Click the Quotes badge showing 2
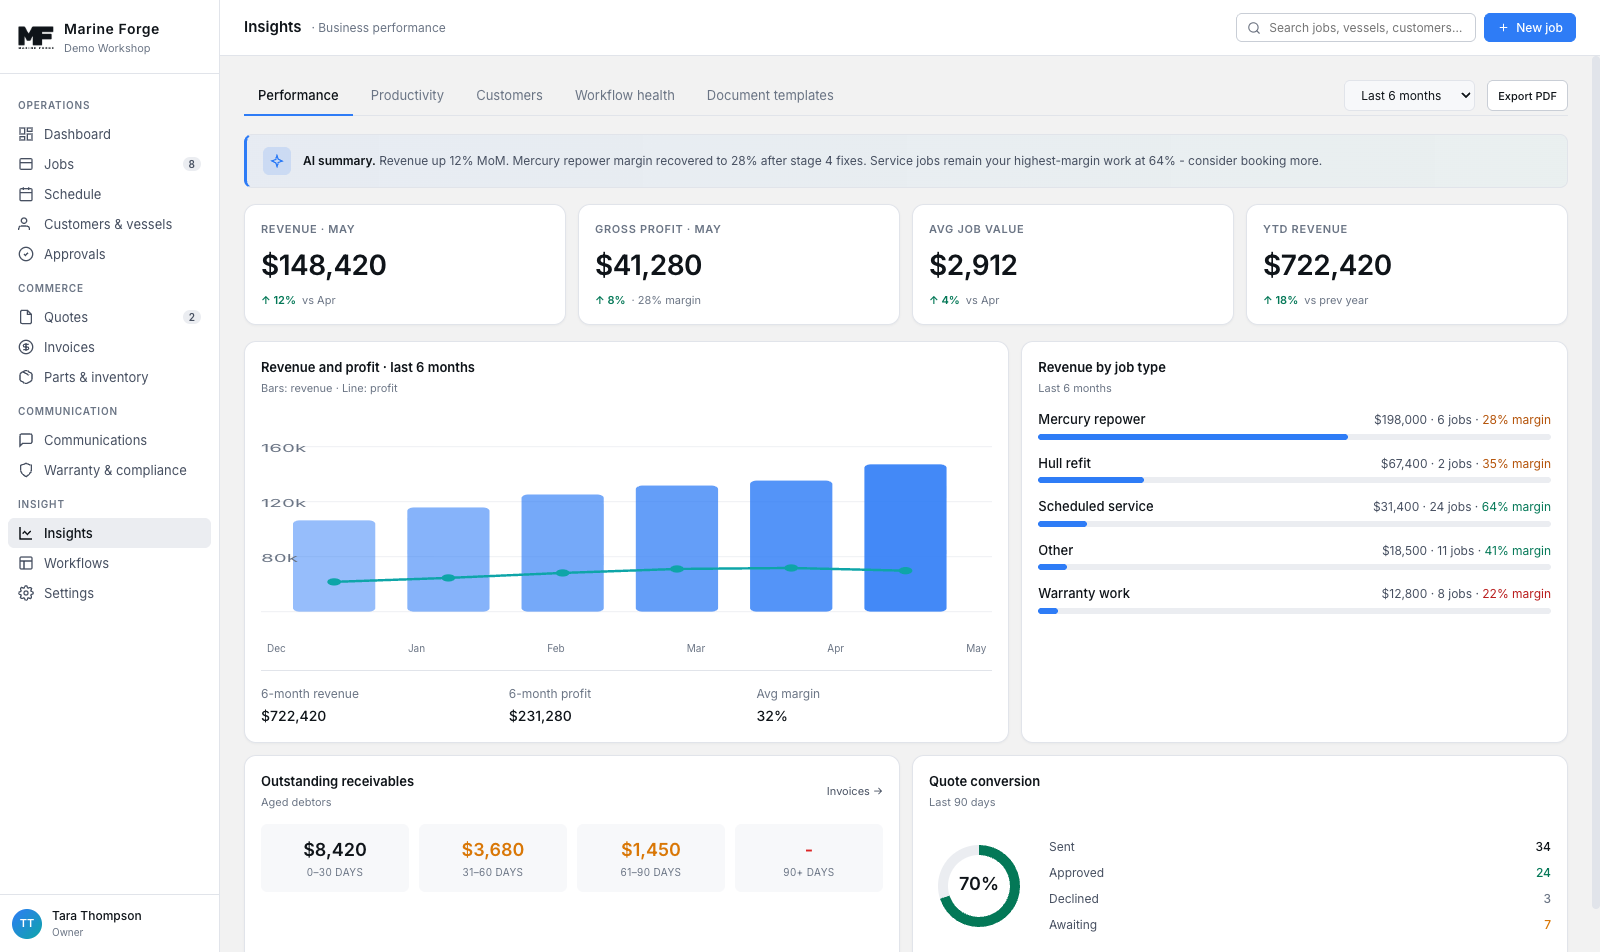The height and width of the screenshot is (952, 1600). point(192,317)
